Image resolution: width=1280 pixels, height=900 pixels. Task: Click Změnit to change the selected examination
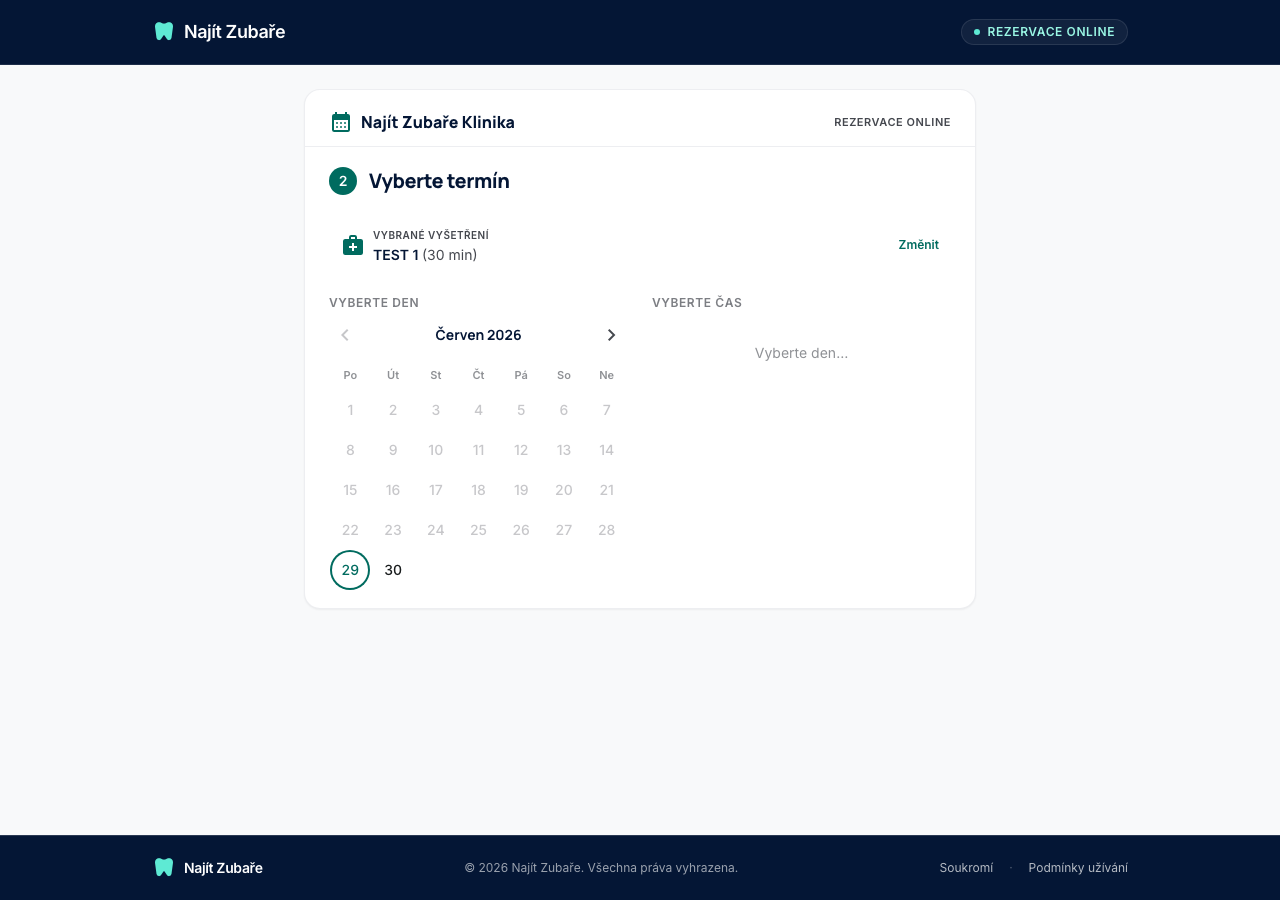(918, 244)
